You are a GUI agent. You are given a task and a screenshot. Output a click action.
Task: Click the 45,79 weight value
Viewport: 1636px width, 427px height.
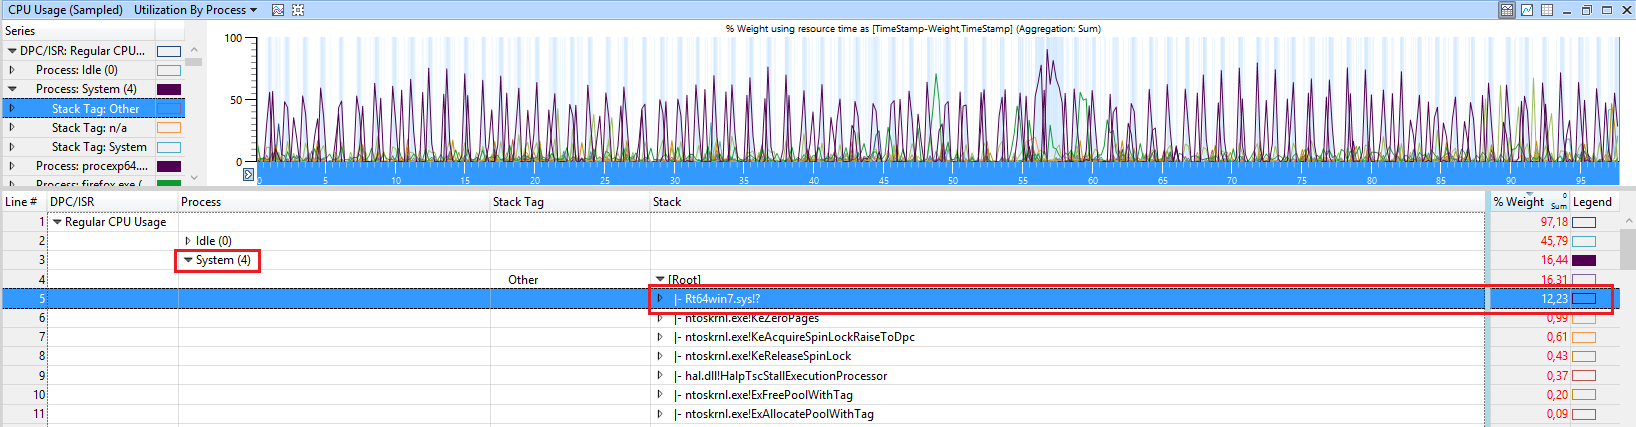1554,241
